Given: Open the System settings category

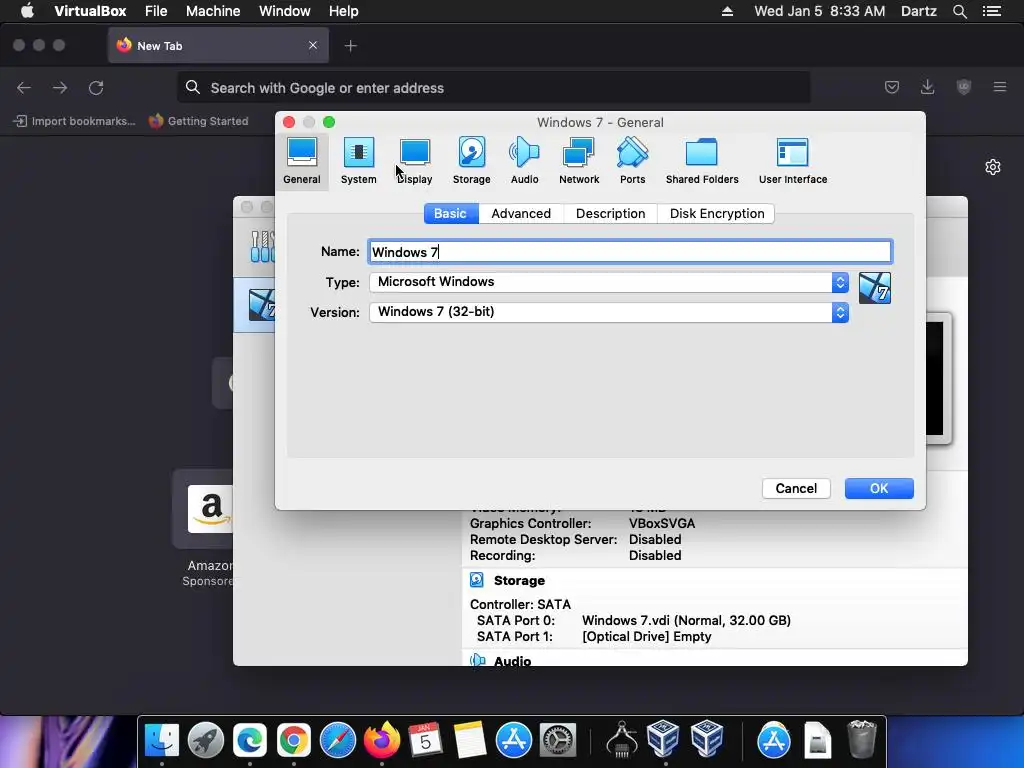Looking at the screenshot, I should coord(359,161).
